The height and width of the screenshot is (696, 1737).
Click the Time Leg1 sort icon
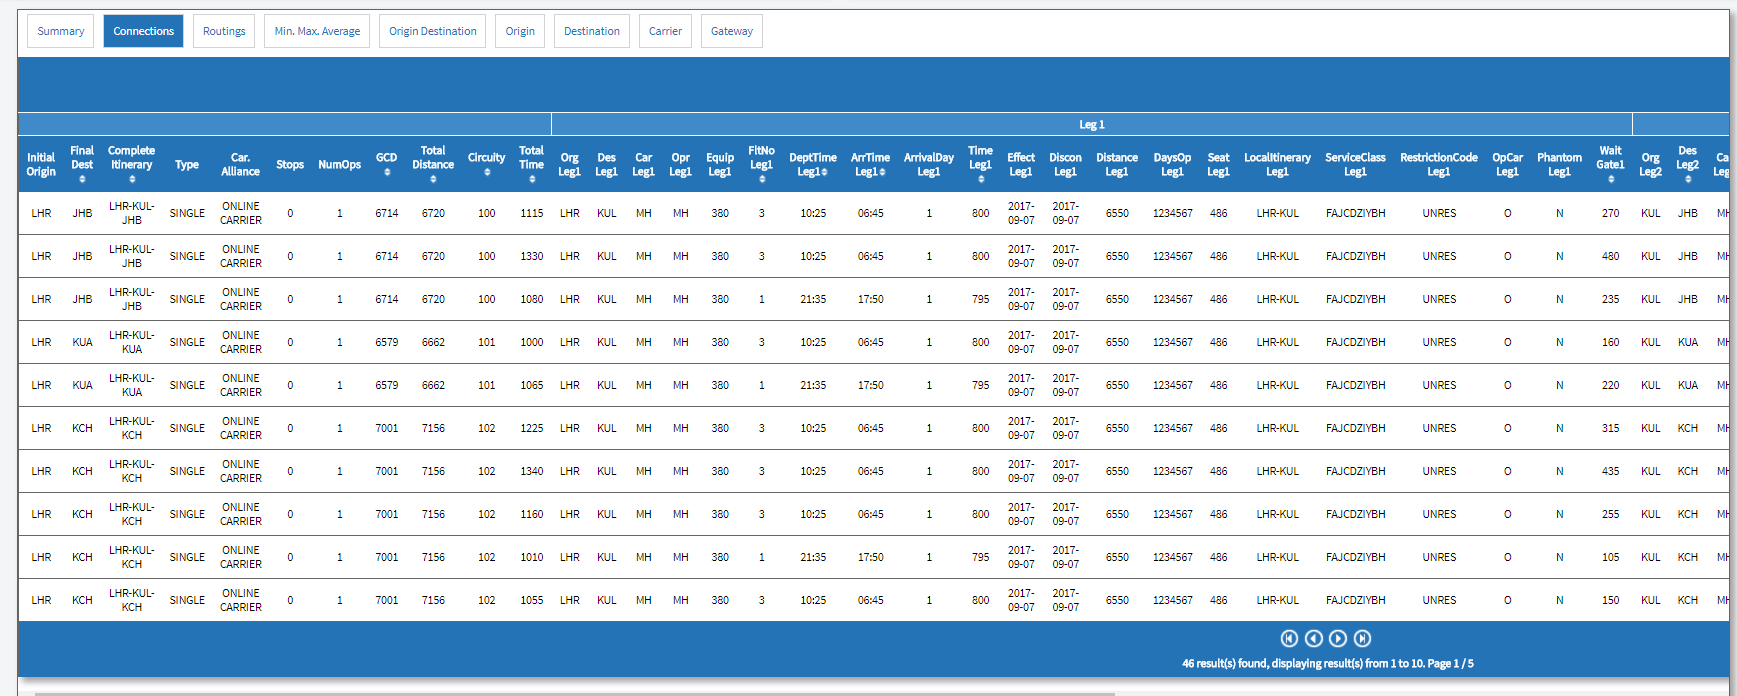coord(981,179)
